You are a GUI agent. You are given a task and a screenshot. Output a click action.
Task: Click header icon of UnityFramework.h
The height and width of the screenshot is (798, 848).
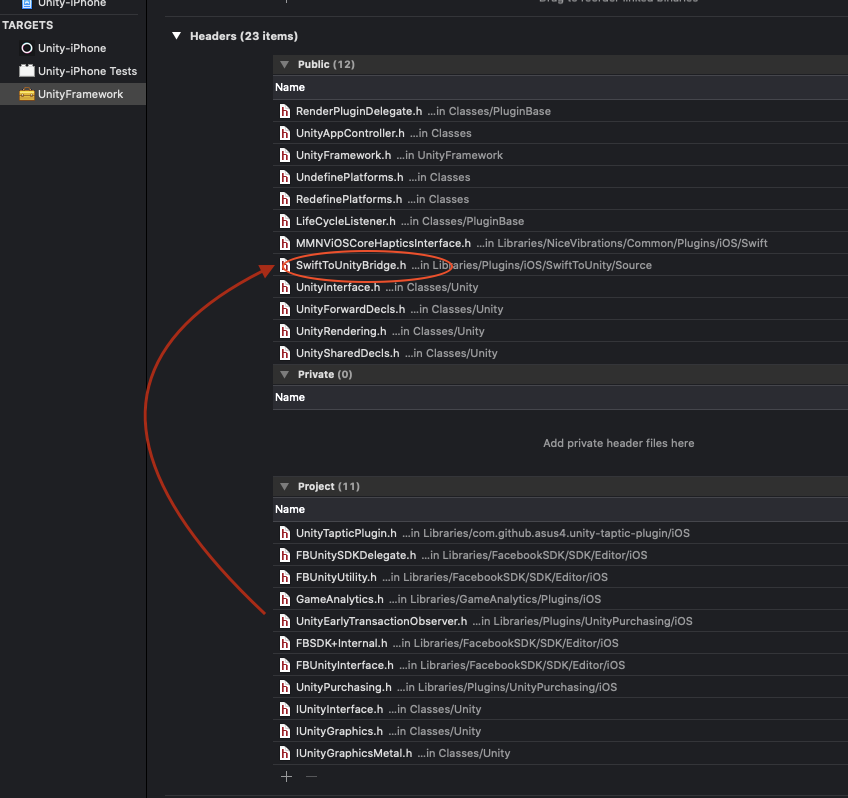coord(284,155)
